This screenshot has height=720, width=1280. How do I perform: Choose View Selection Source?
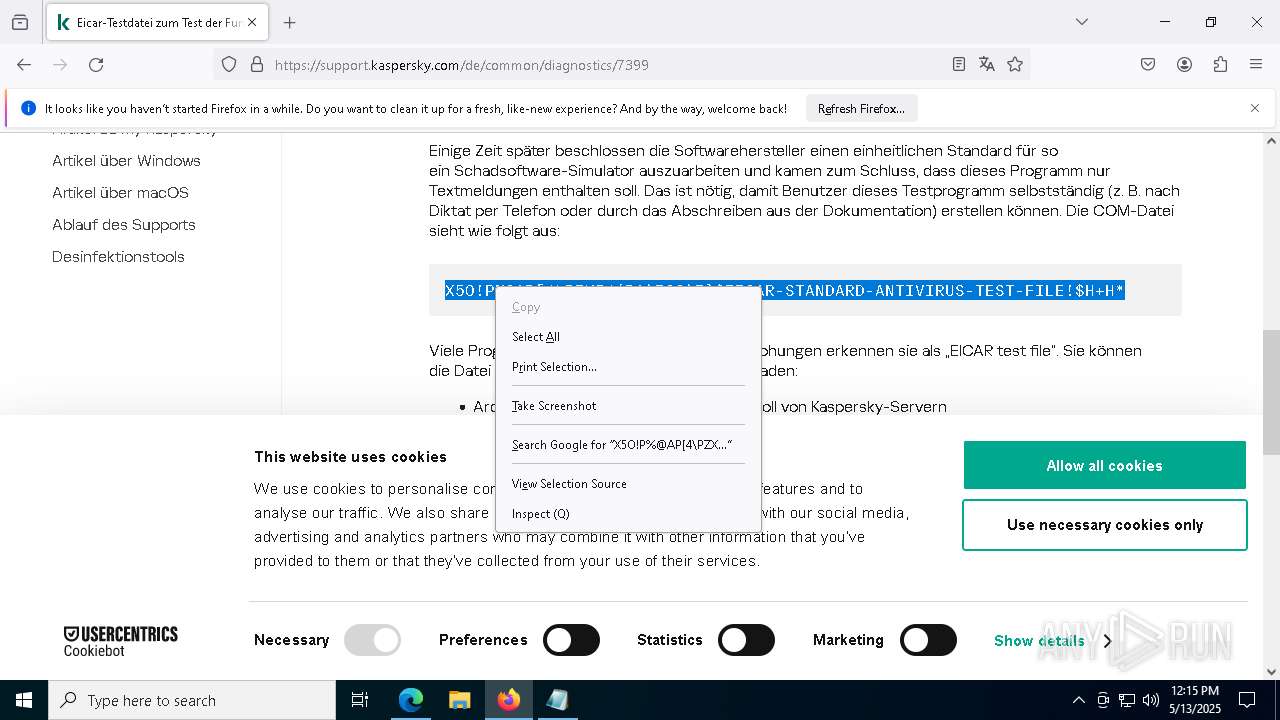[628, 484]
